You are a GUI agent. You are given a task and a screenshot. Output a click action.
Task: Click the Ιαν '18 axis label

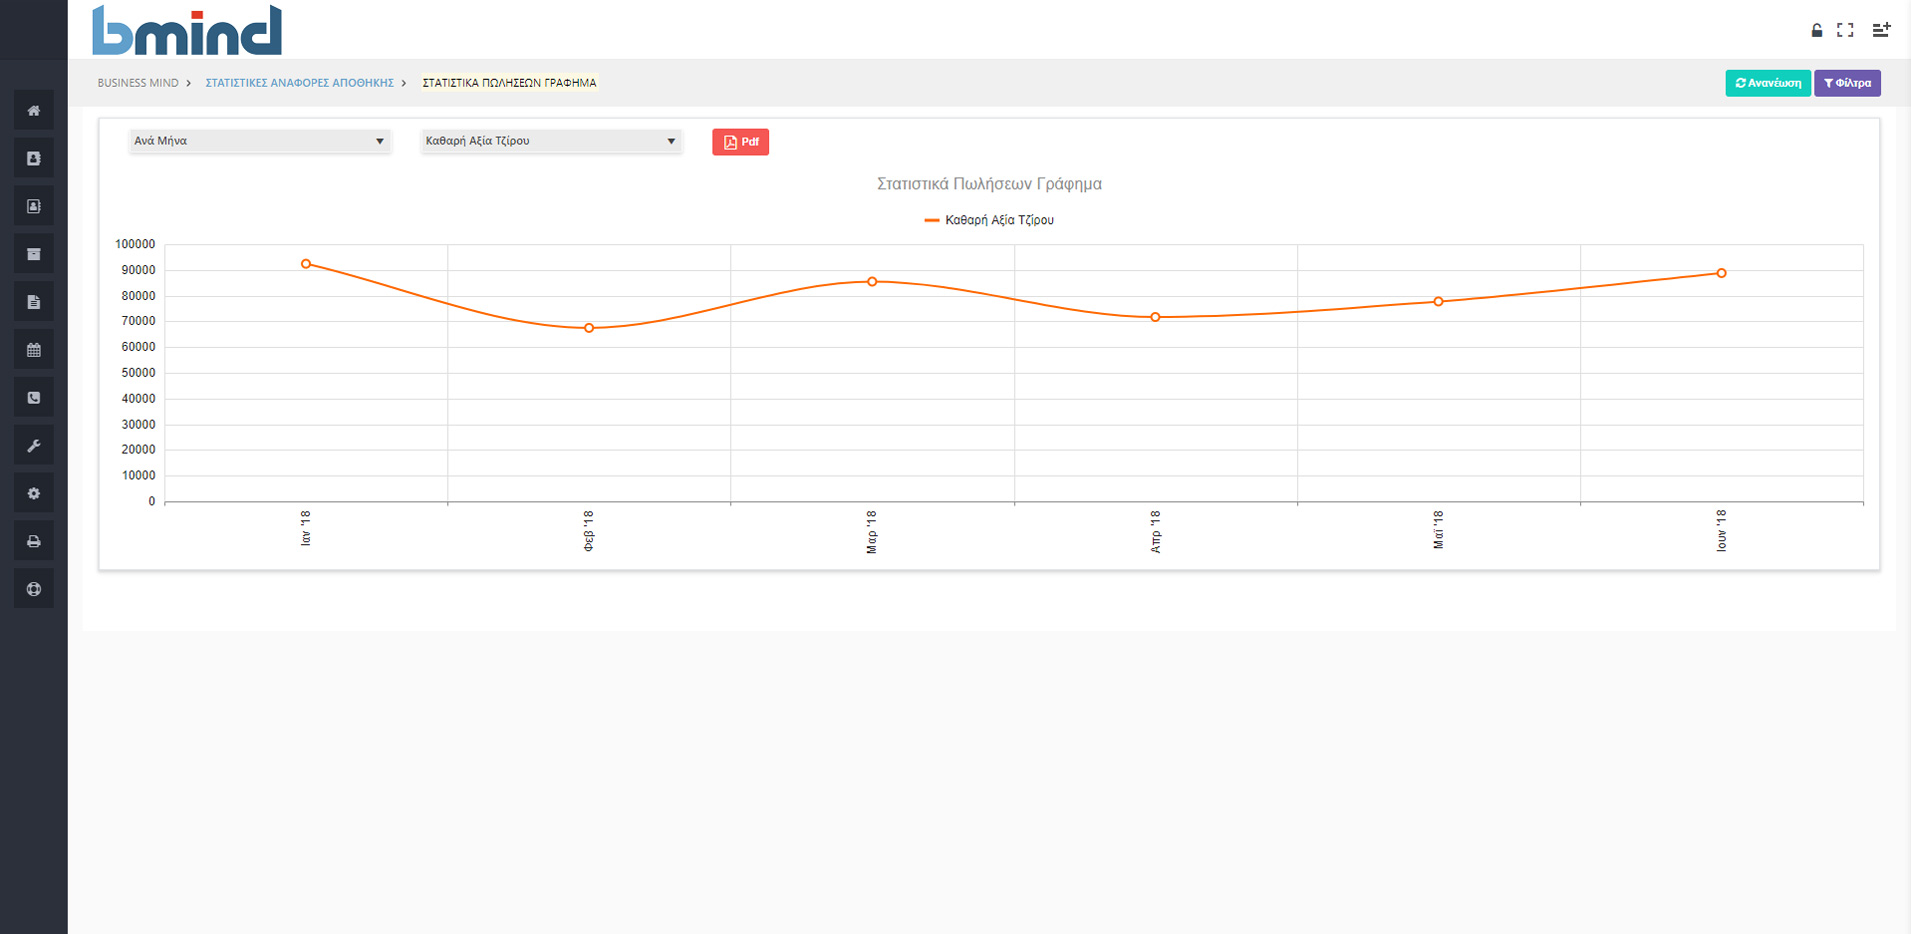pos(306,528)
